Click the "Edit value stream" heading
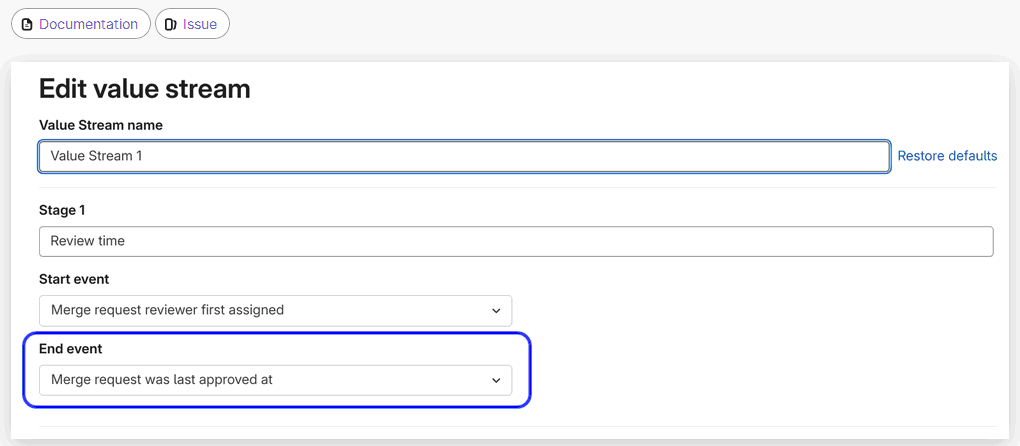Viewport: 1020px width, 446px height. (144, 89)
